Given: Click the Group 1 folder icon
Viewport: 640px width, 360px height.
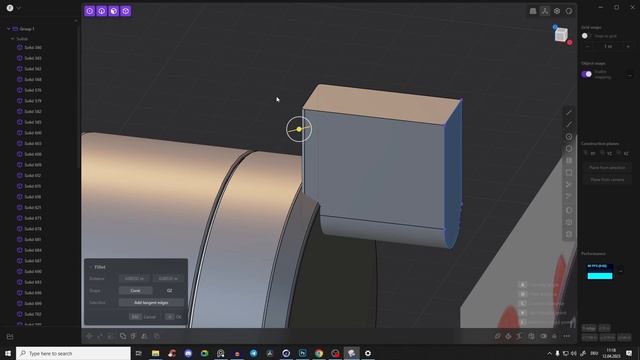Looking at the screenshot, I should click(16, 29).
